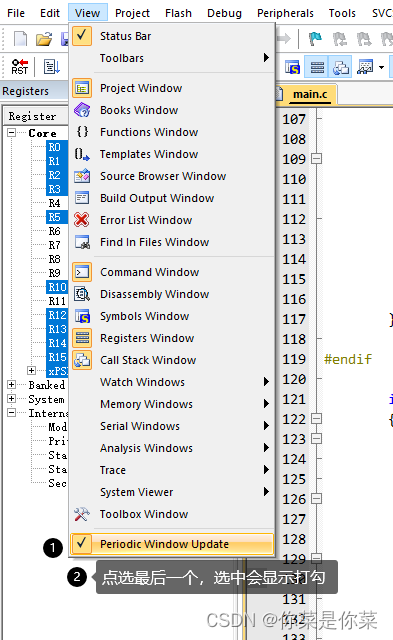Open the Symbols Window menu entry

pos(172,316)
